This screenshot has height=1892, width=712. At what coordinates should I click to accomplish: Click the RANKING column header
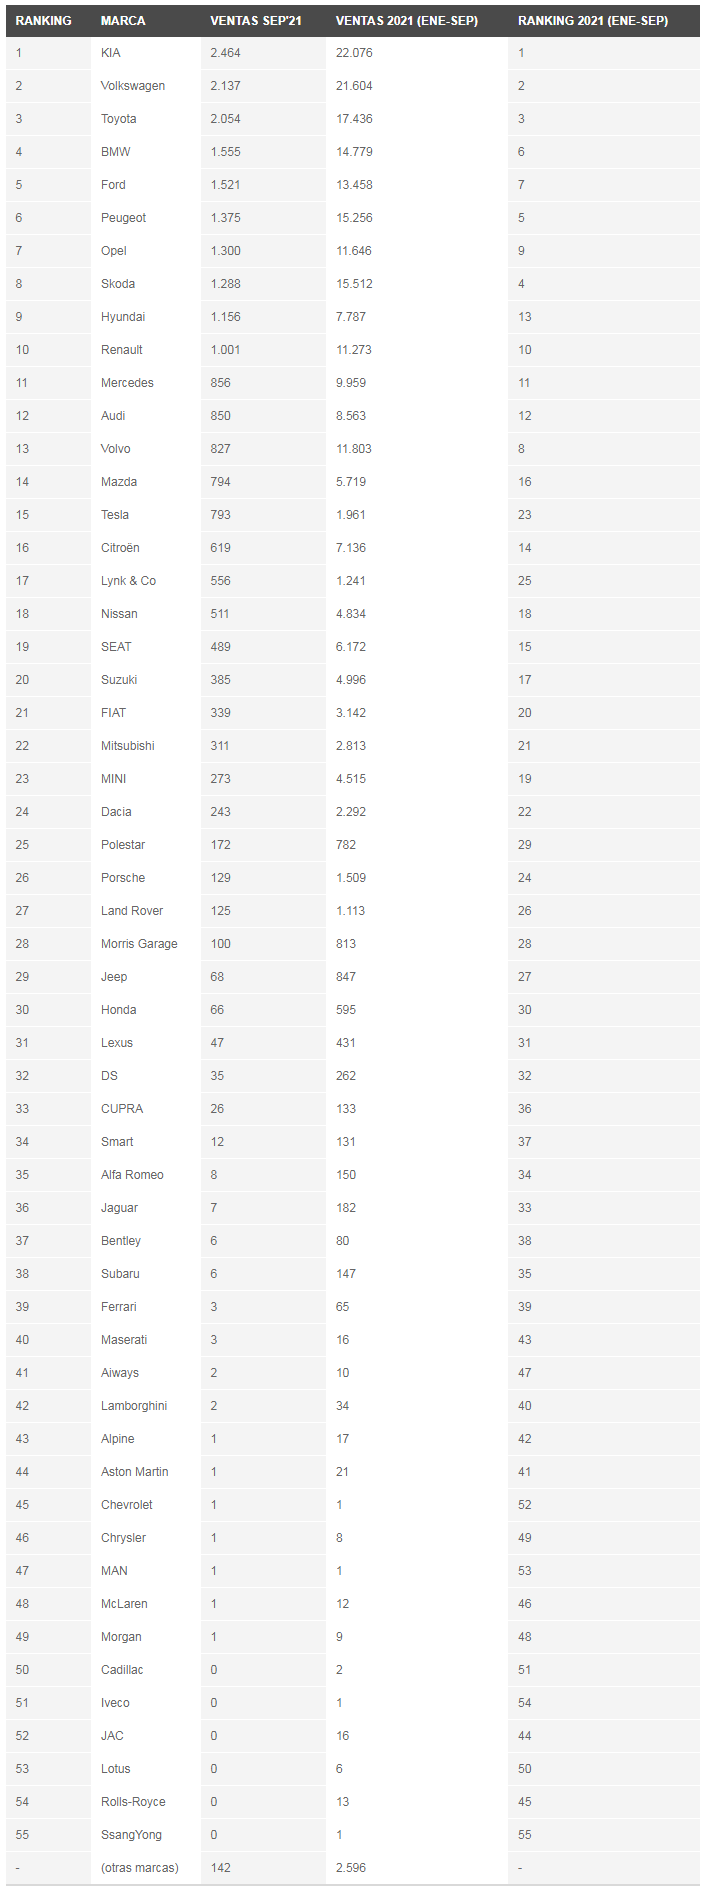click(x=43, y=20)
